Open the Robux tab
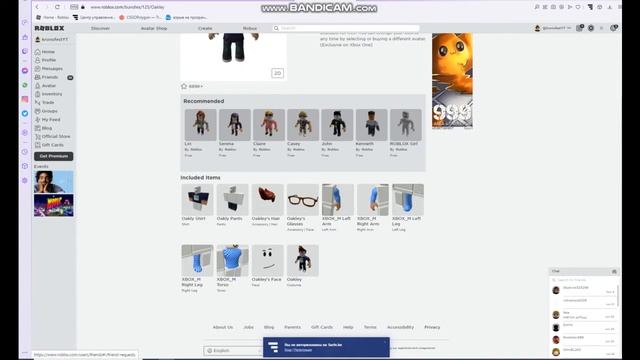Image resolution: width=640 pixels, height=360 pixels. click(x=250, y=28)
